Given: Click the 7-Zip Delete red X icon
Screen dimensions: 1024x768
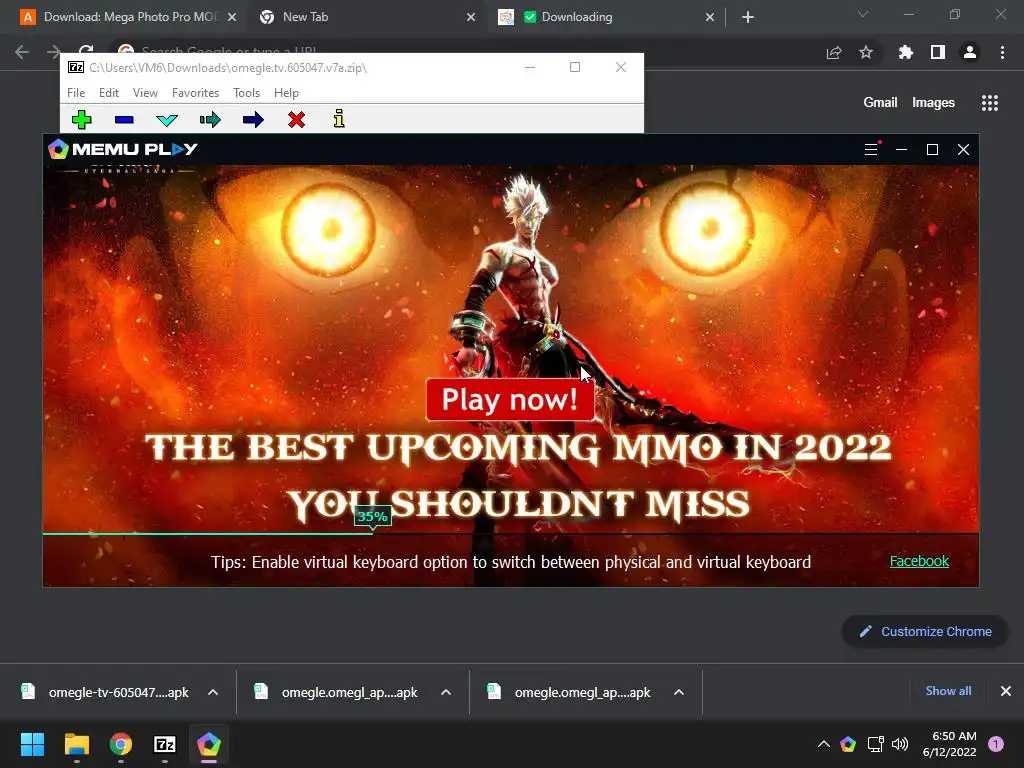Looking at the screenshot, I should 296,120.
